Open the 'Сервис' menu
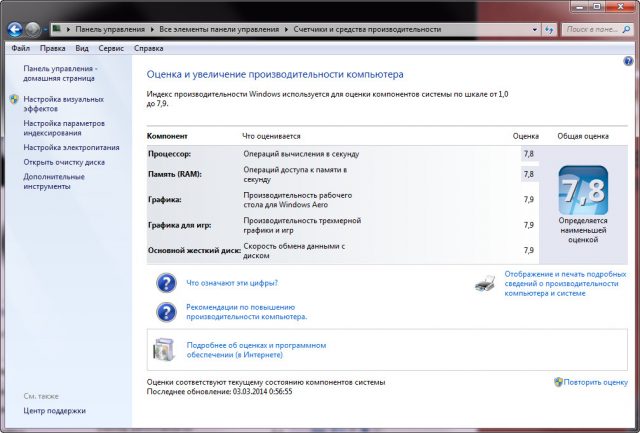Screen dimensions: 640x433 [x=111, y=47]
